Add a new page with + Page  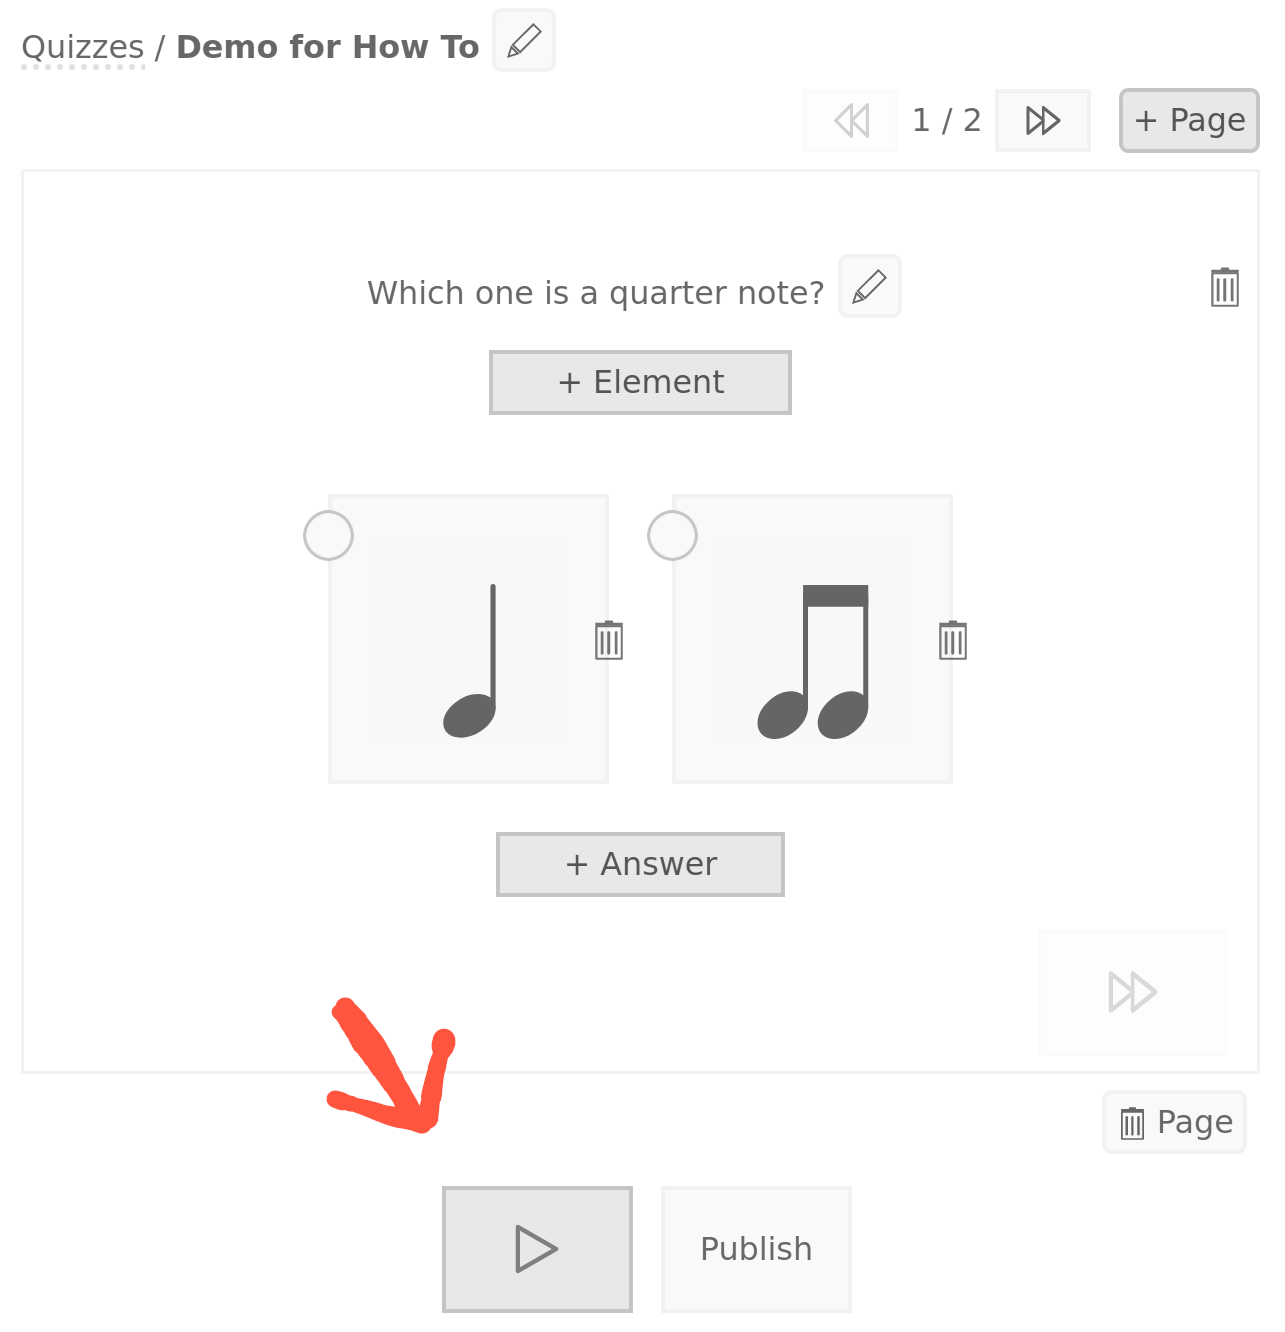[x=1188, y=121]
